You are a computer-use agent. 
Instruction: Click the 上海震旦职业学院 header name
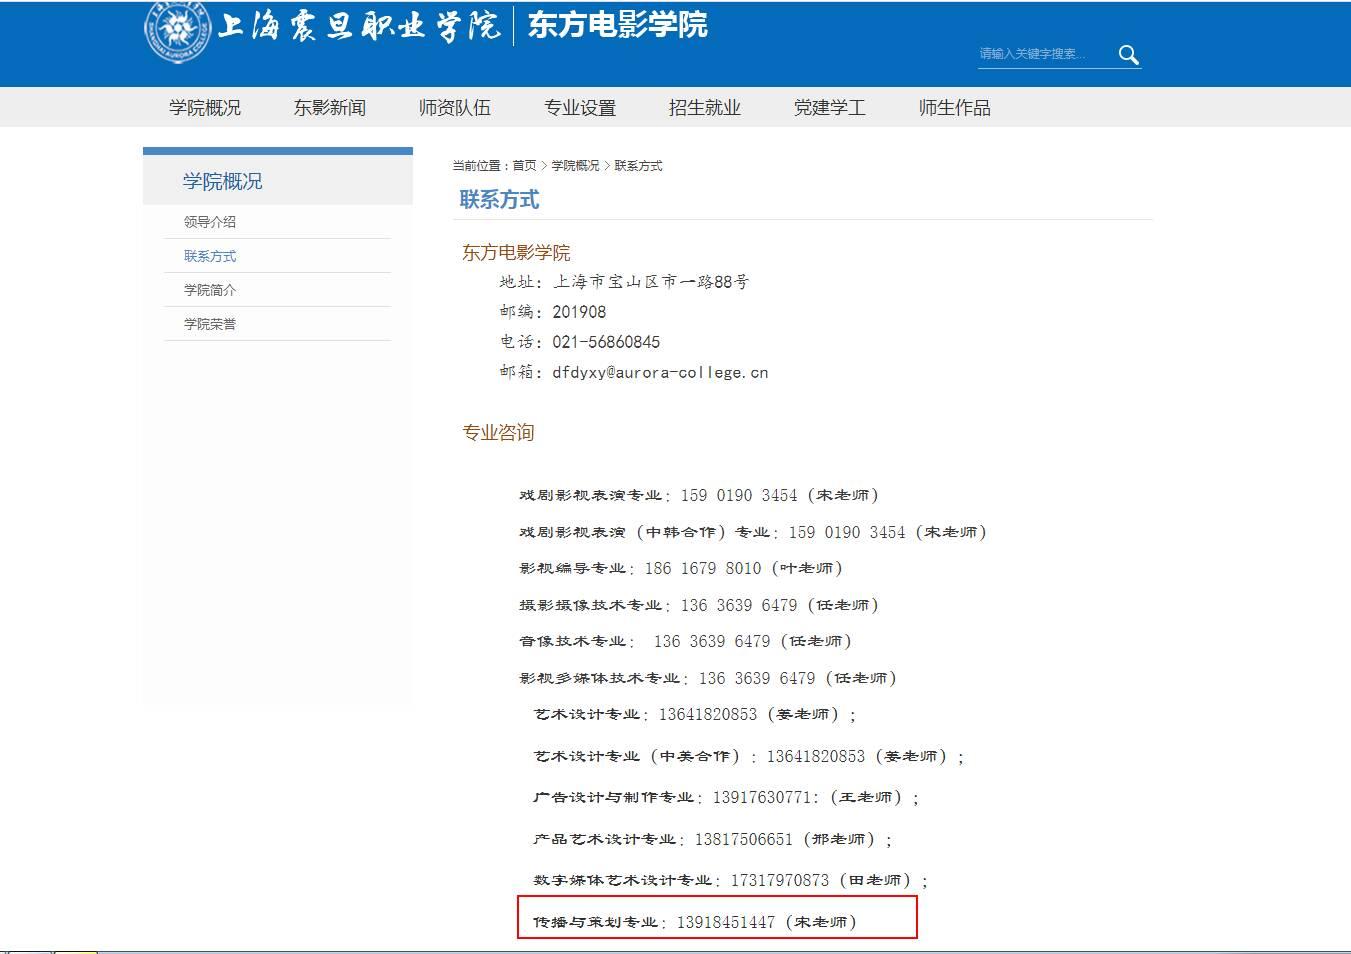pyautogui.click(x=359, y=24)
